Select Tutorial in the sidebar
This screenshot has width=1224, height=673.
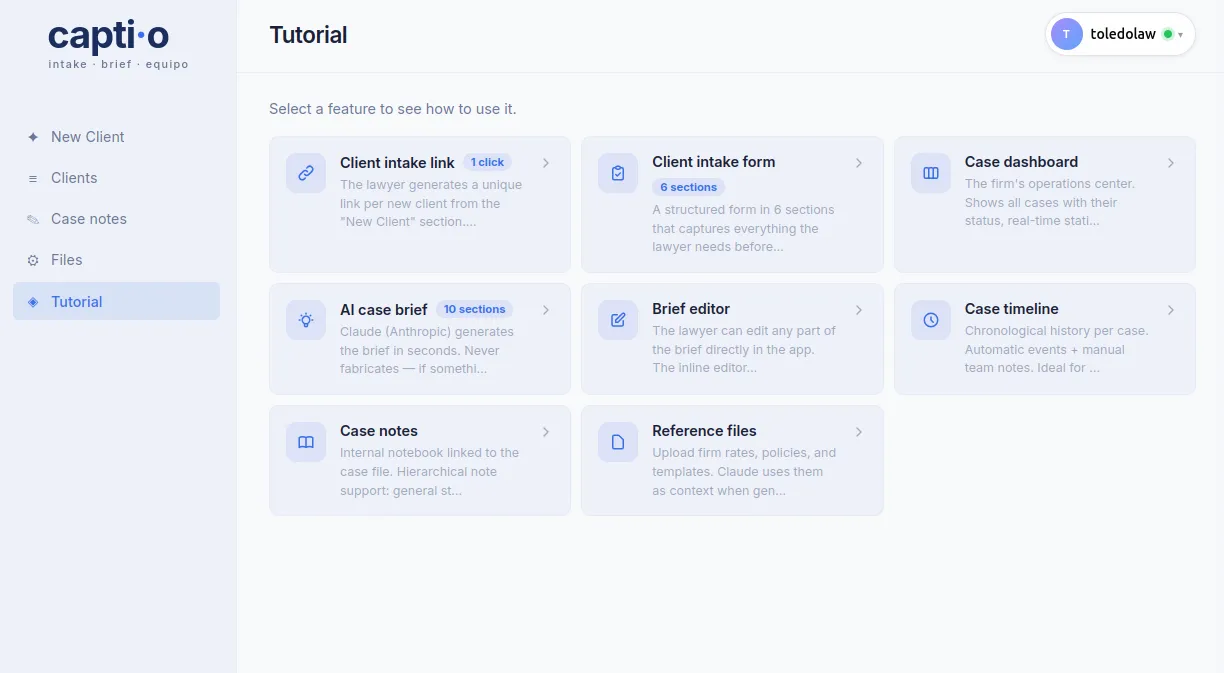coord(116,301)
